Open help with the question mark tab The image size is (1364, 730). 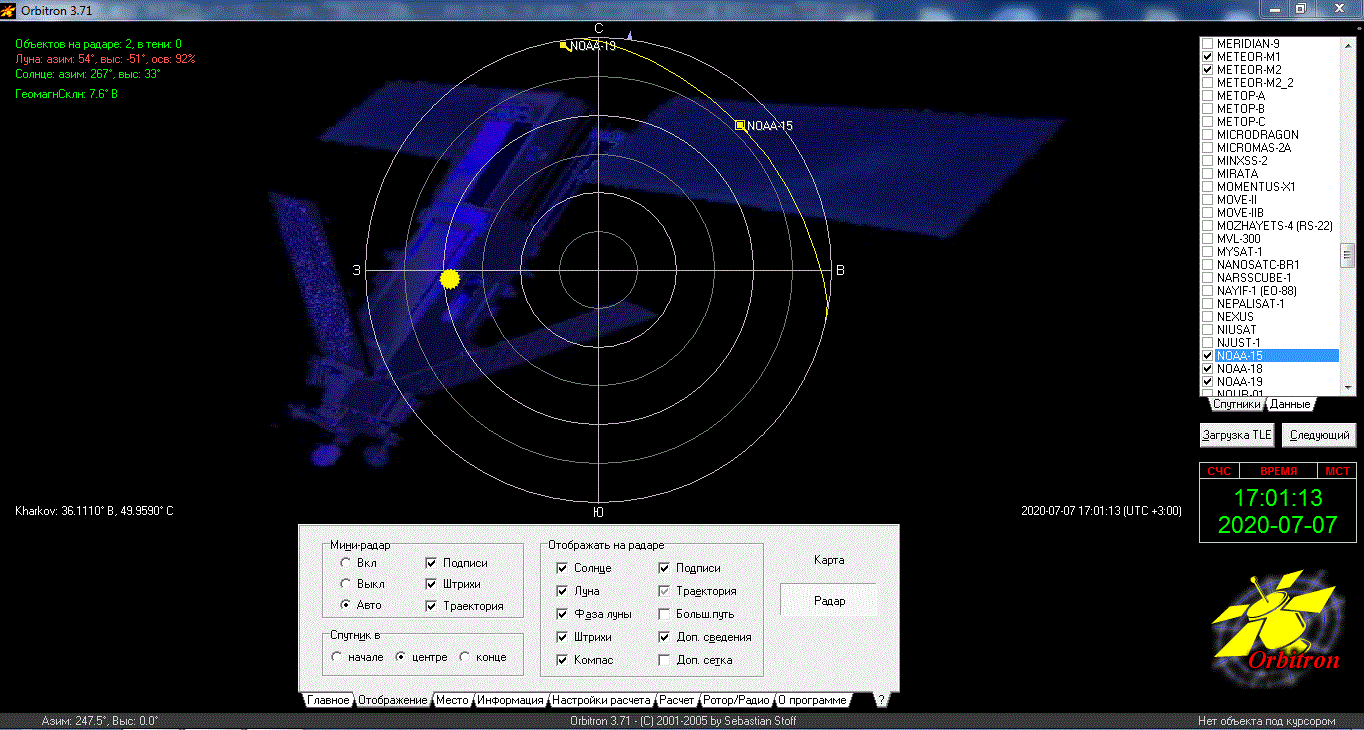[x=880, y=700]
